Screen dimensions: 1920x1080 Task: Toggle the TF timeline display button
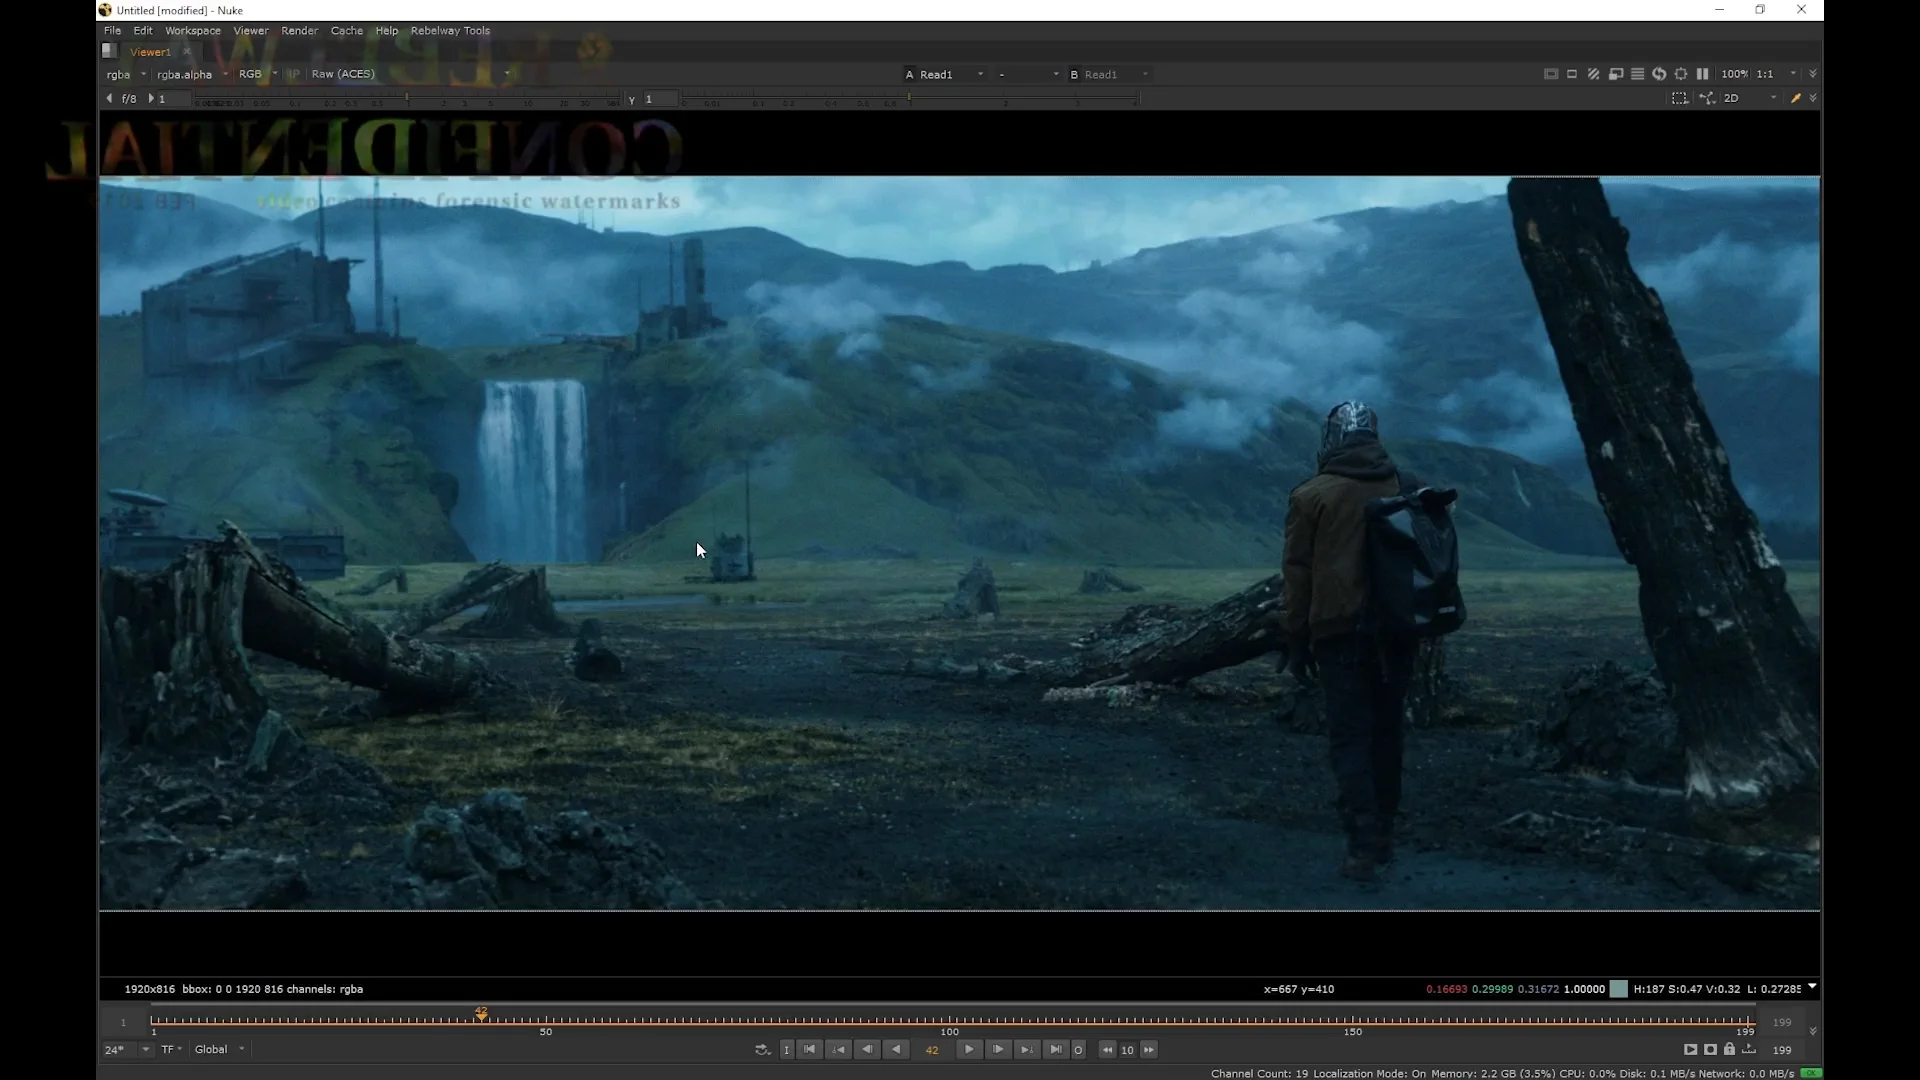(x=172, y=1050)
